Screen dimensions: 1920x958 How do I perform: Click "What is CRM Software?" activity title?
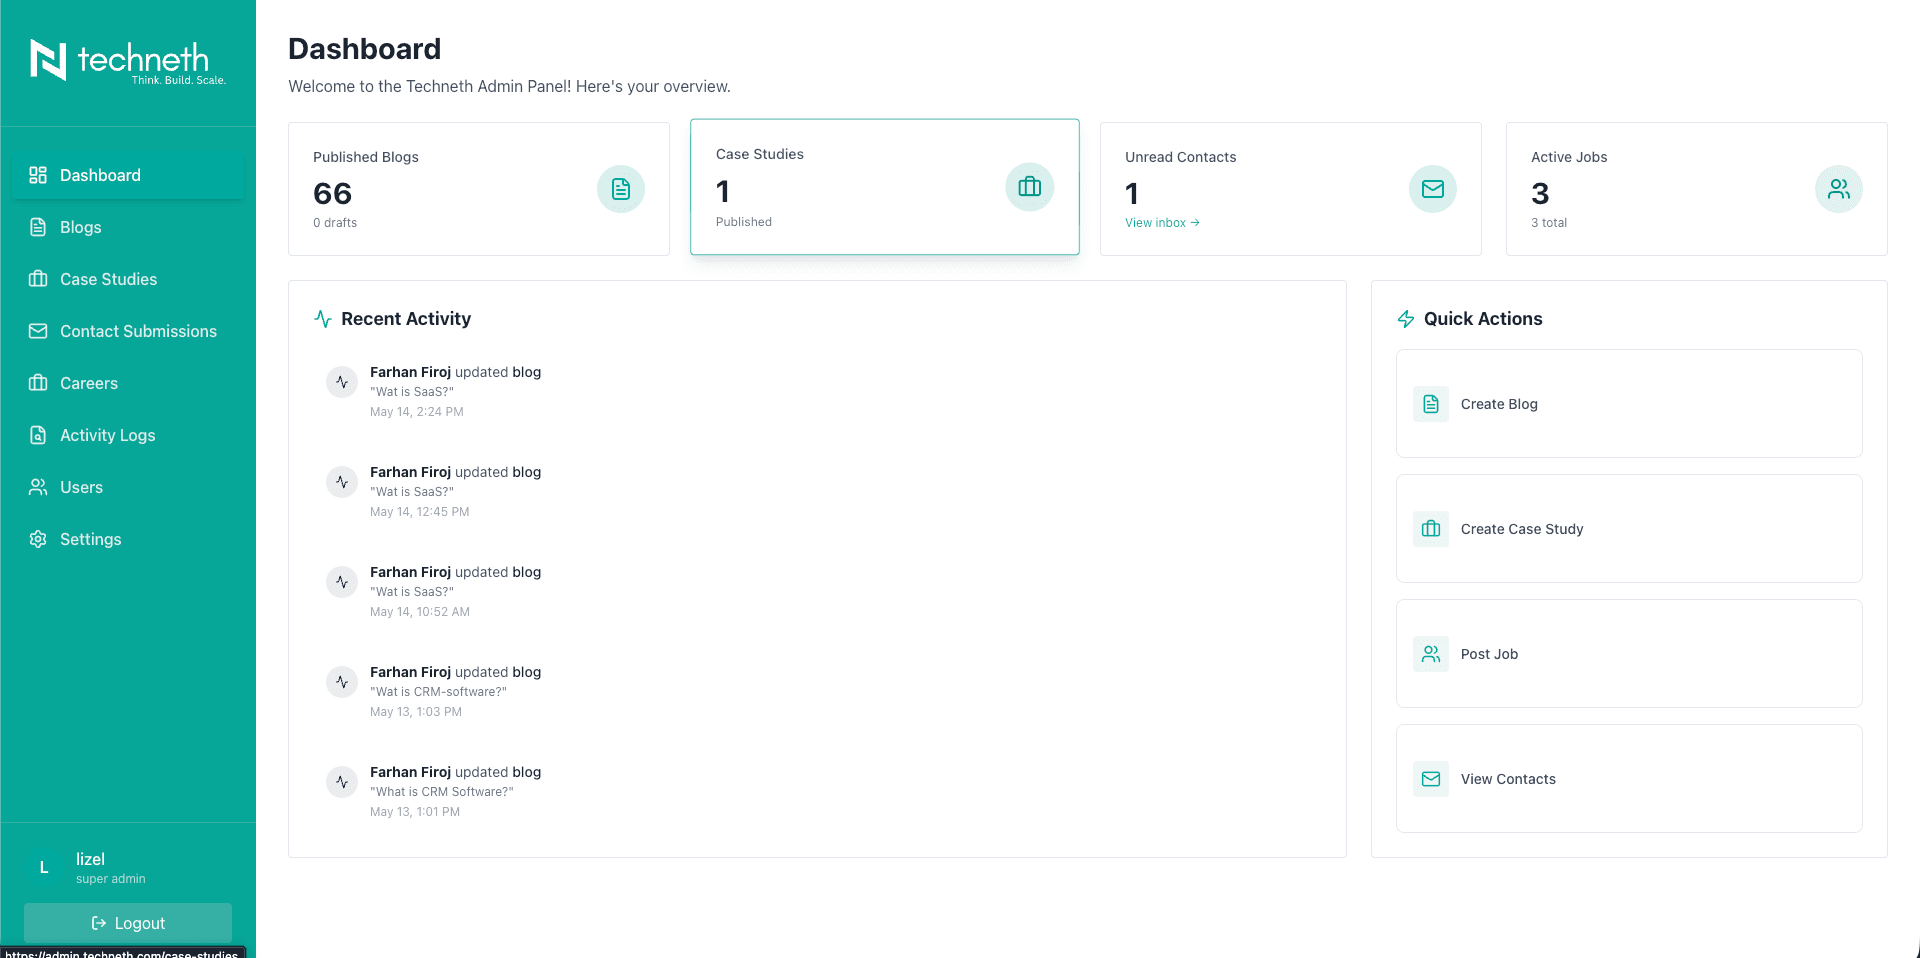pos(442,792)
